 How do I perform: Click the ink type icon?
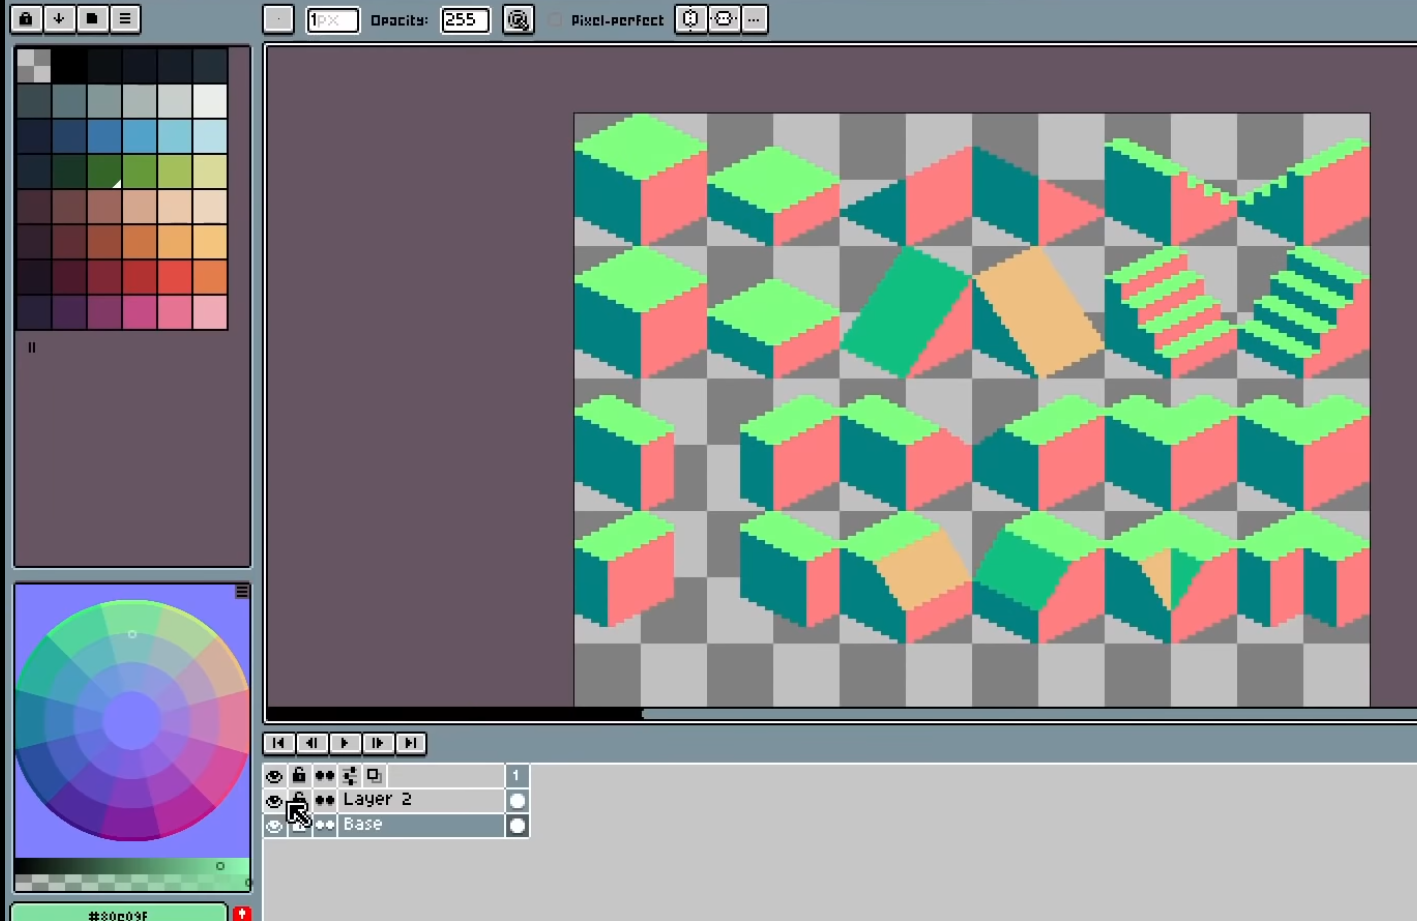(518, 20)
